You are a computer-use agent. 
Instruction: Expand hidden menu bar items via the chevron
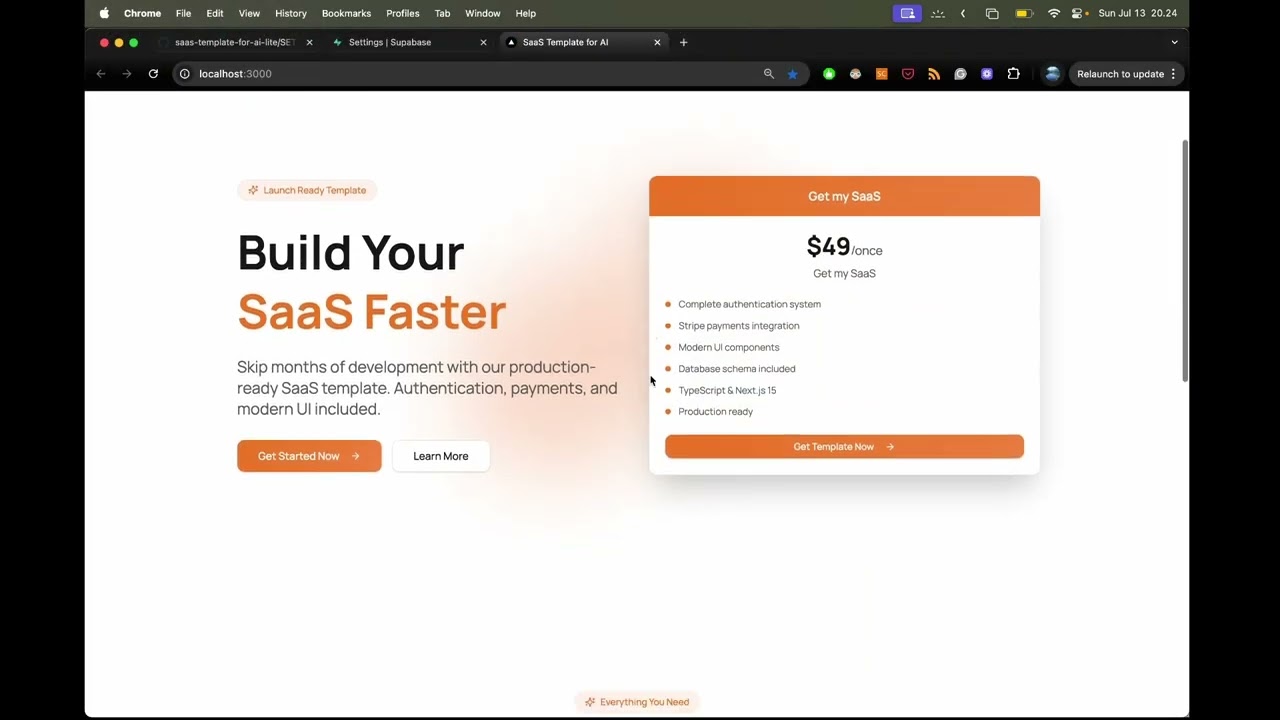963,13
